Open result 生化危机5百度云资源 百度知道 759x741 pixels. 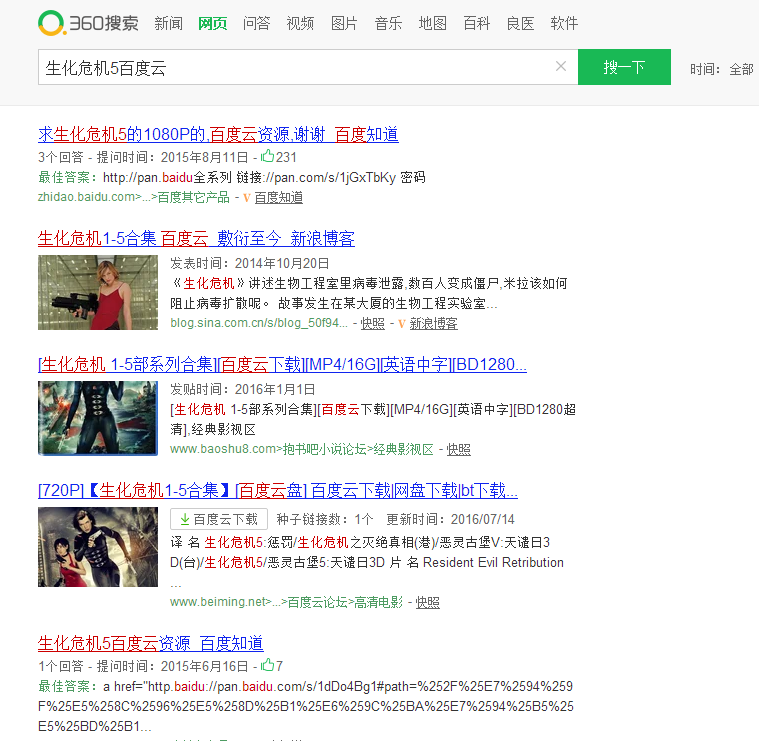click(x=151, y=643)
